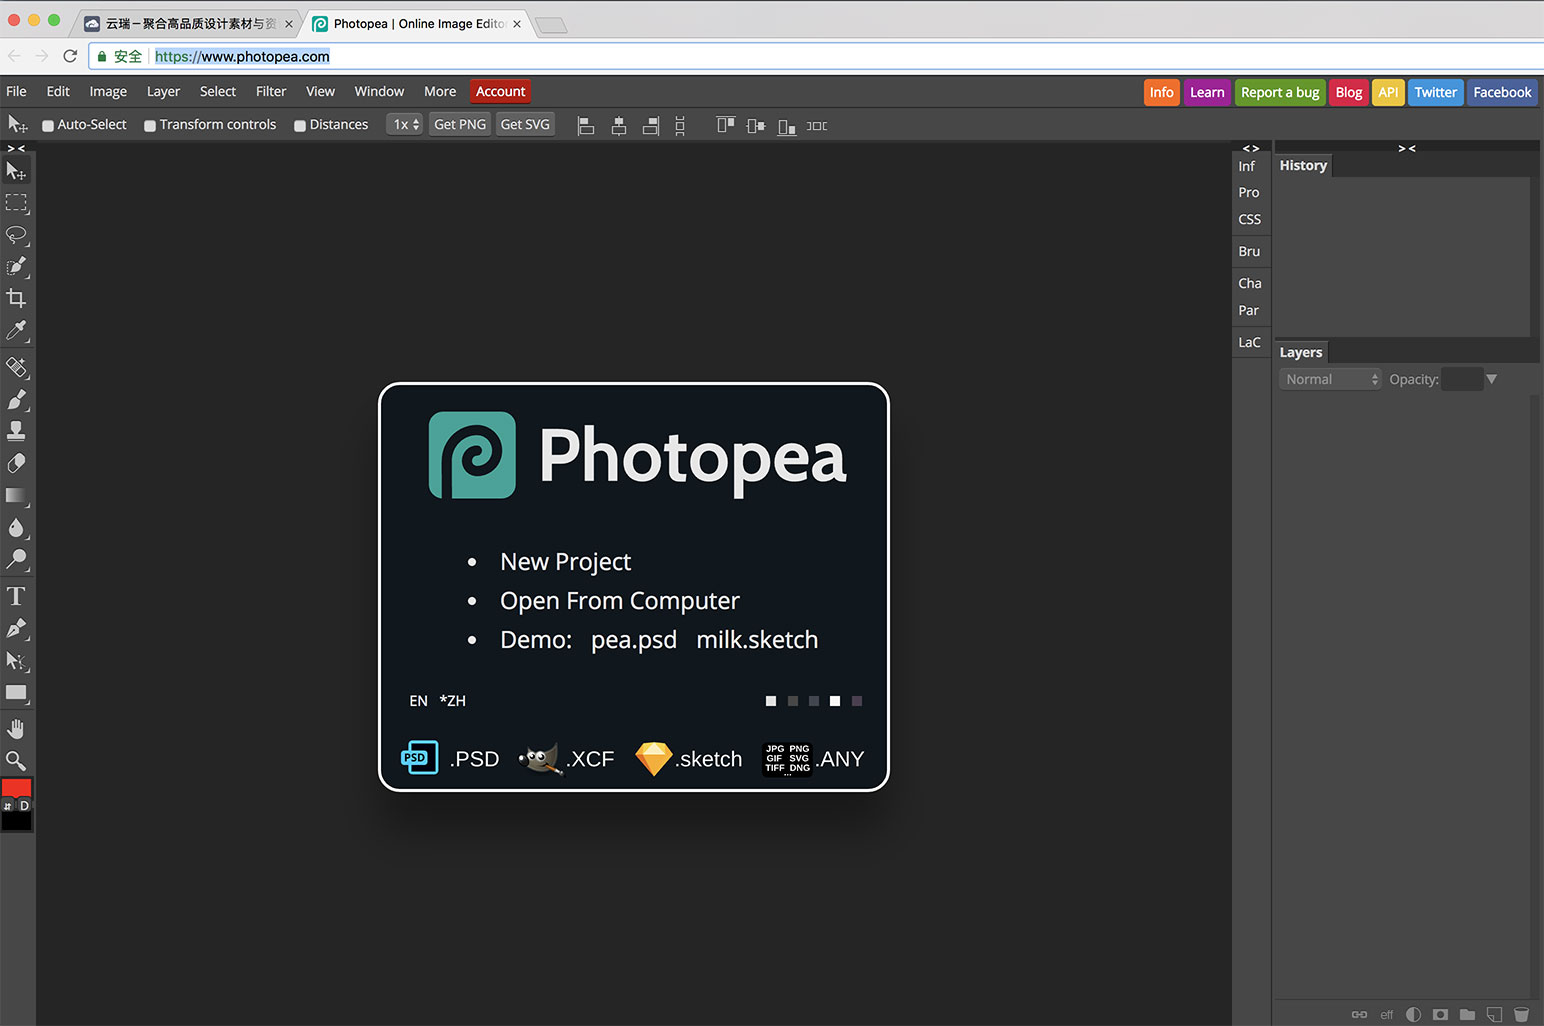Open the Opacity slider arrow
The height and width of the screenshot is (1026, 1544).
click(1491, 379)
